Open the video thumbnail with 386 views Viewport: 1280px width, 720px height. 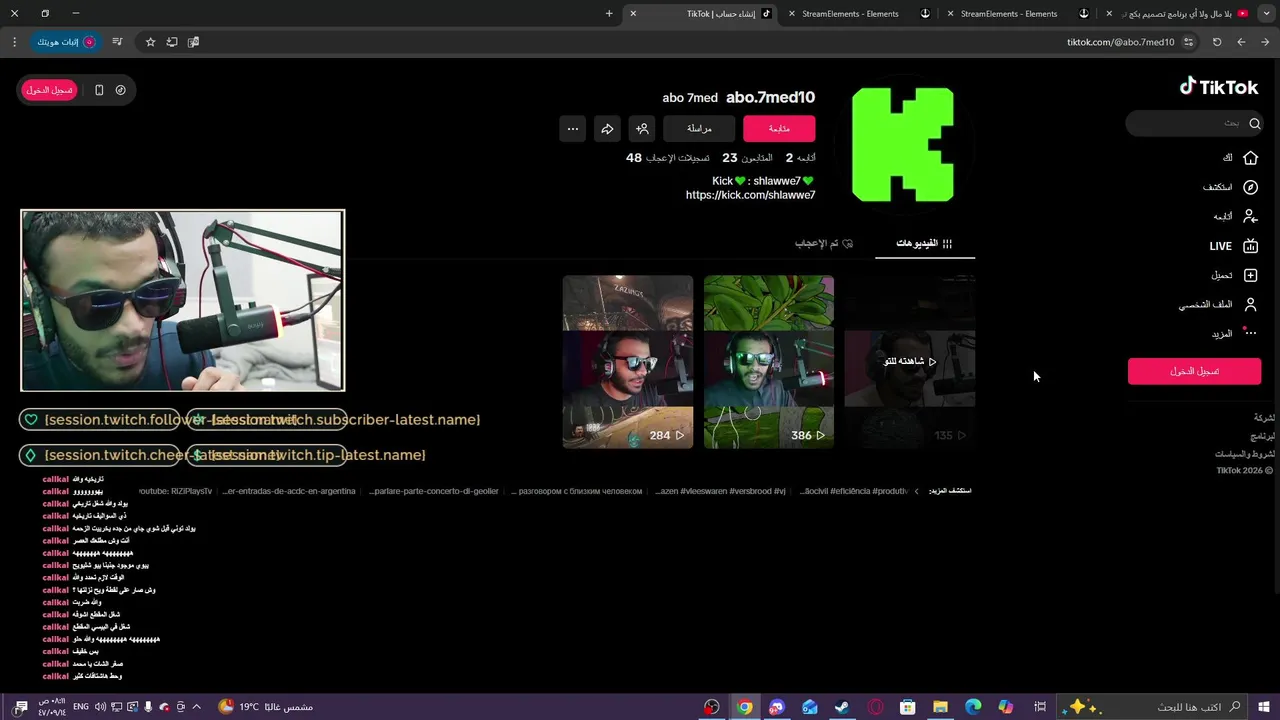(768, 362)
